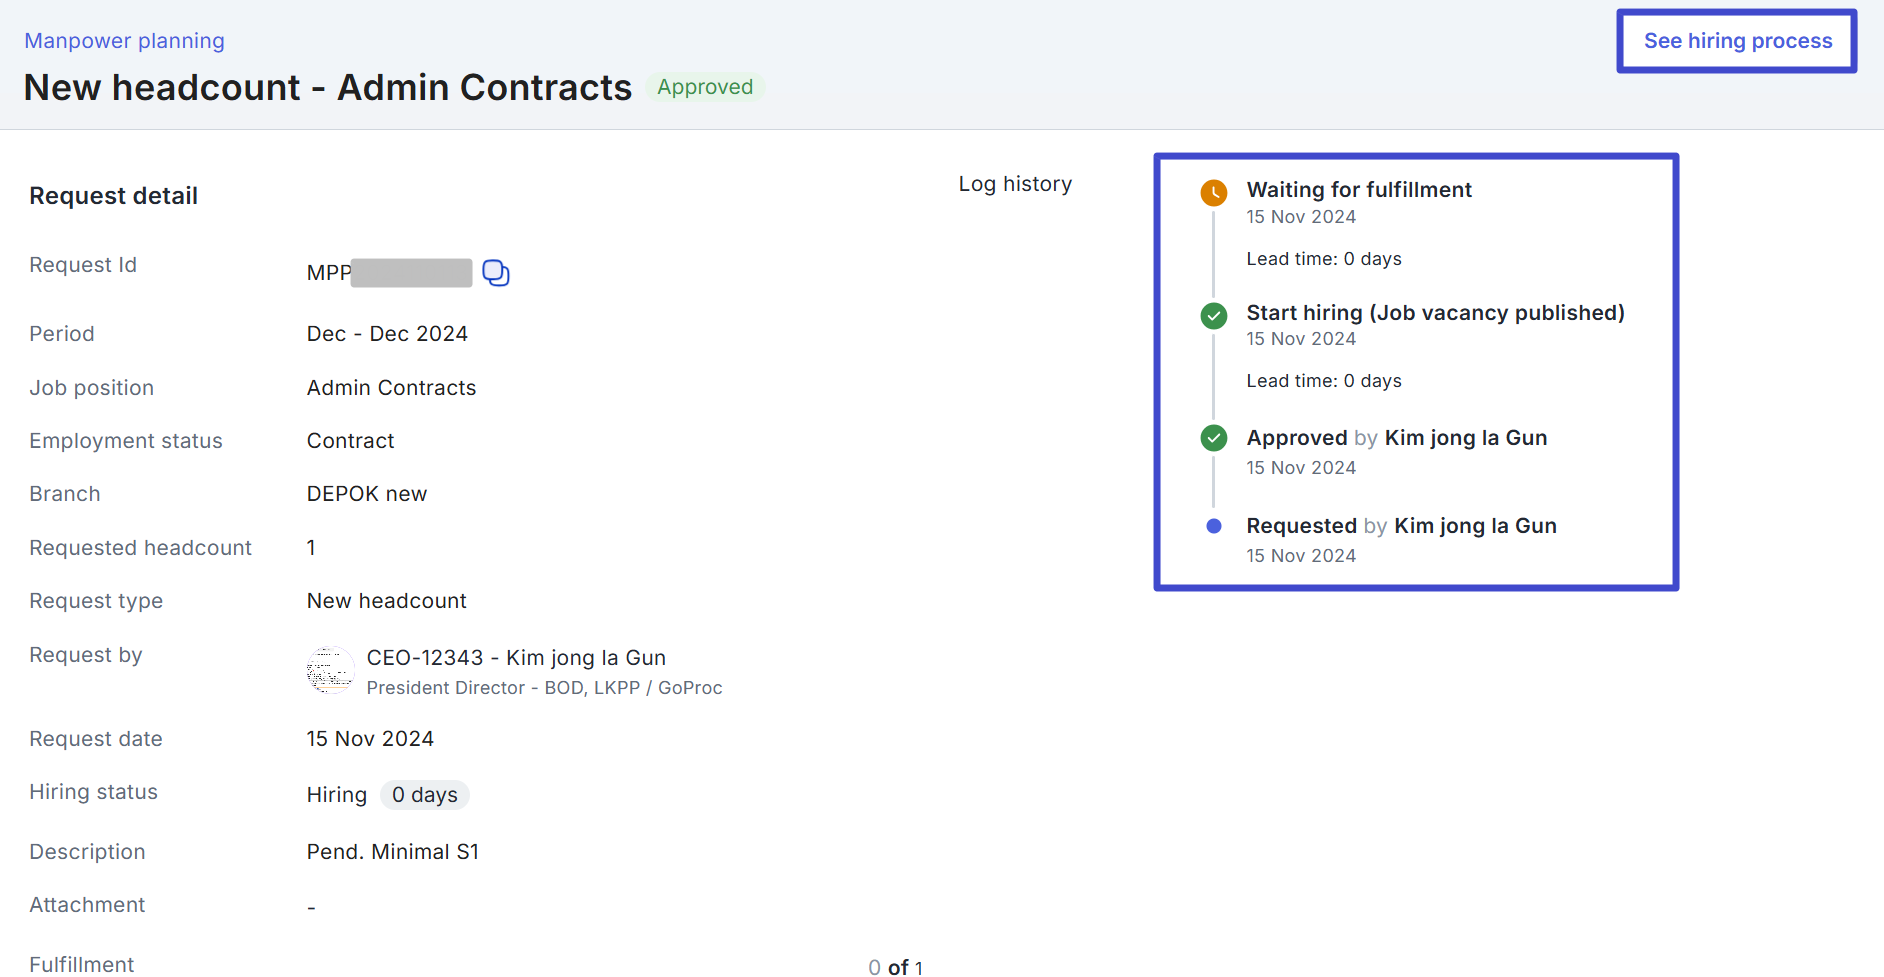The height and width of the screenshot is (977, 1884).
Task: Click the green check beside Approved entry
Action: 1214,438
